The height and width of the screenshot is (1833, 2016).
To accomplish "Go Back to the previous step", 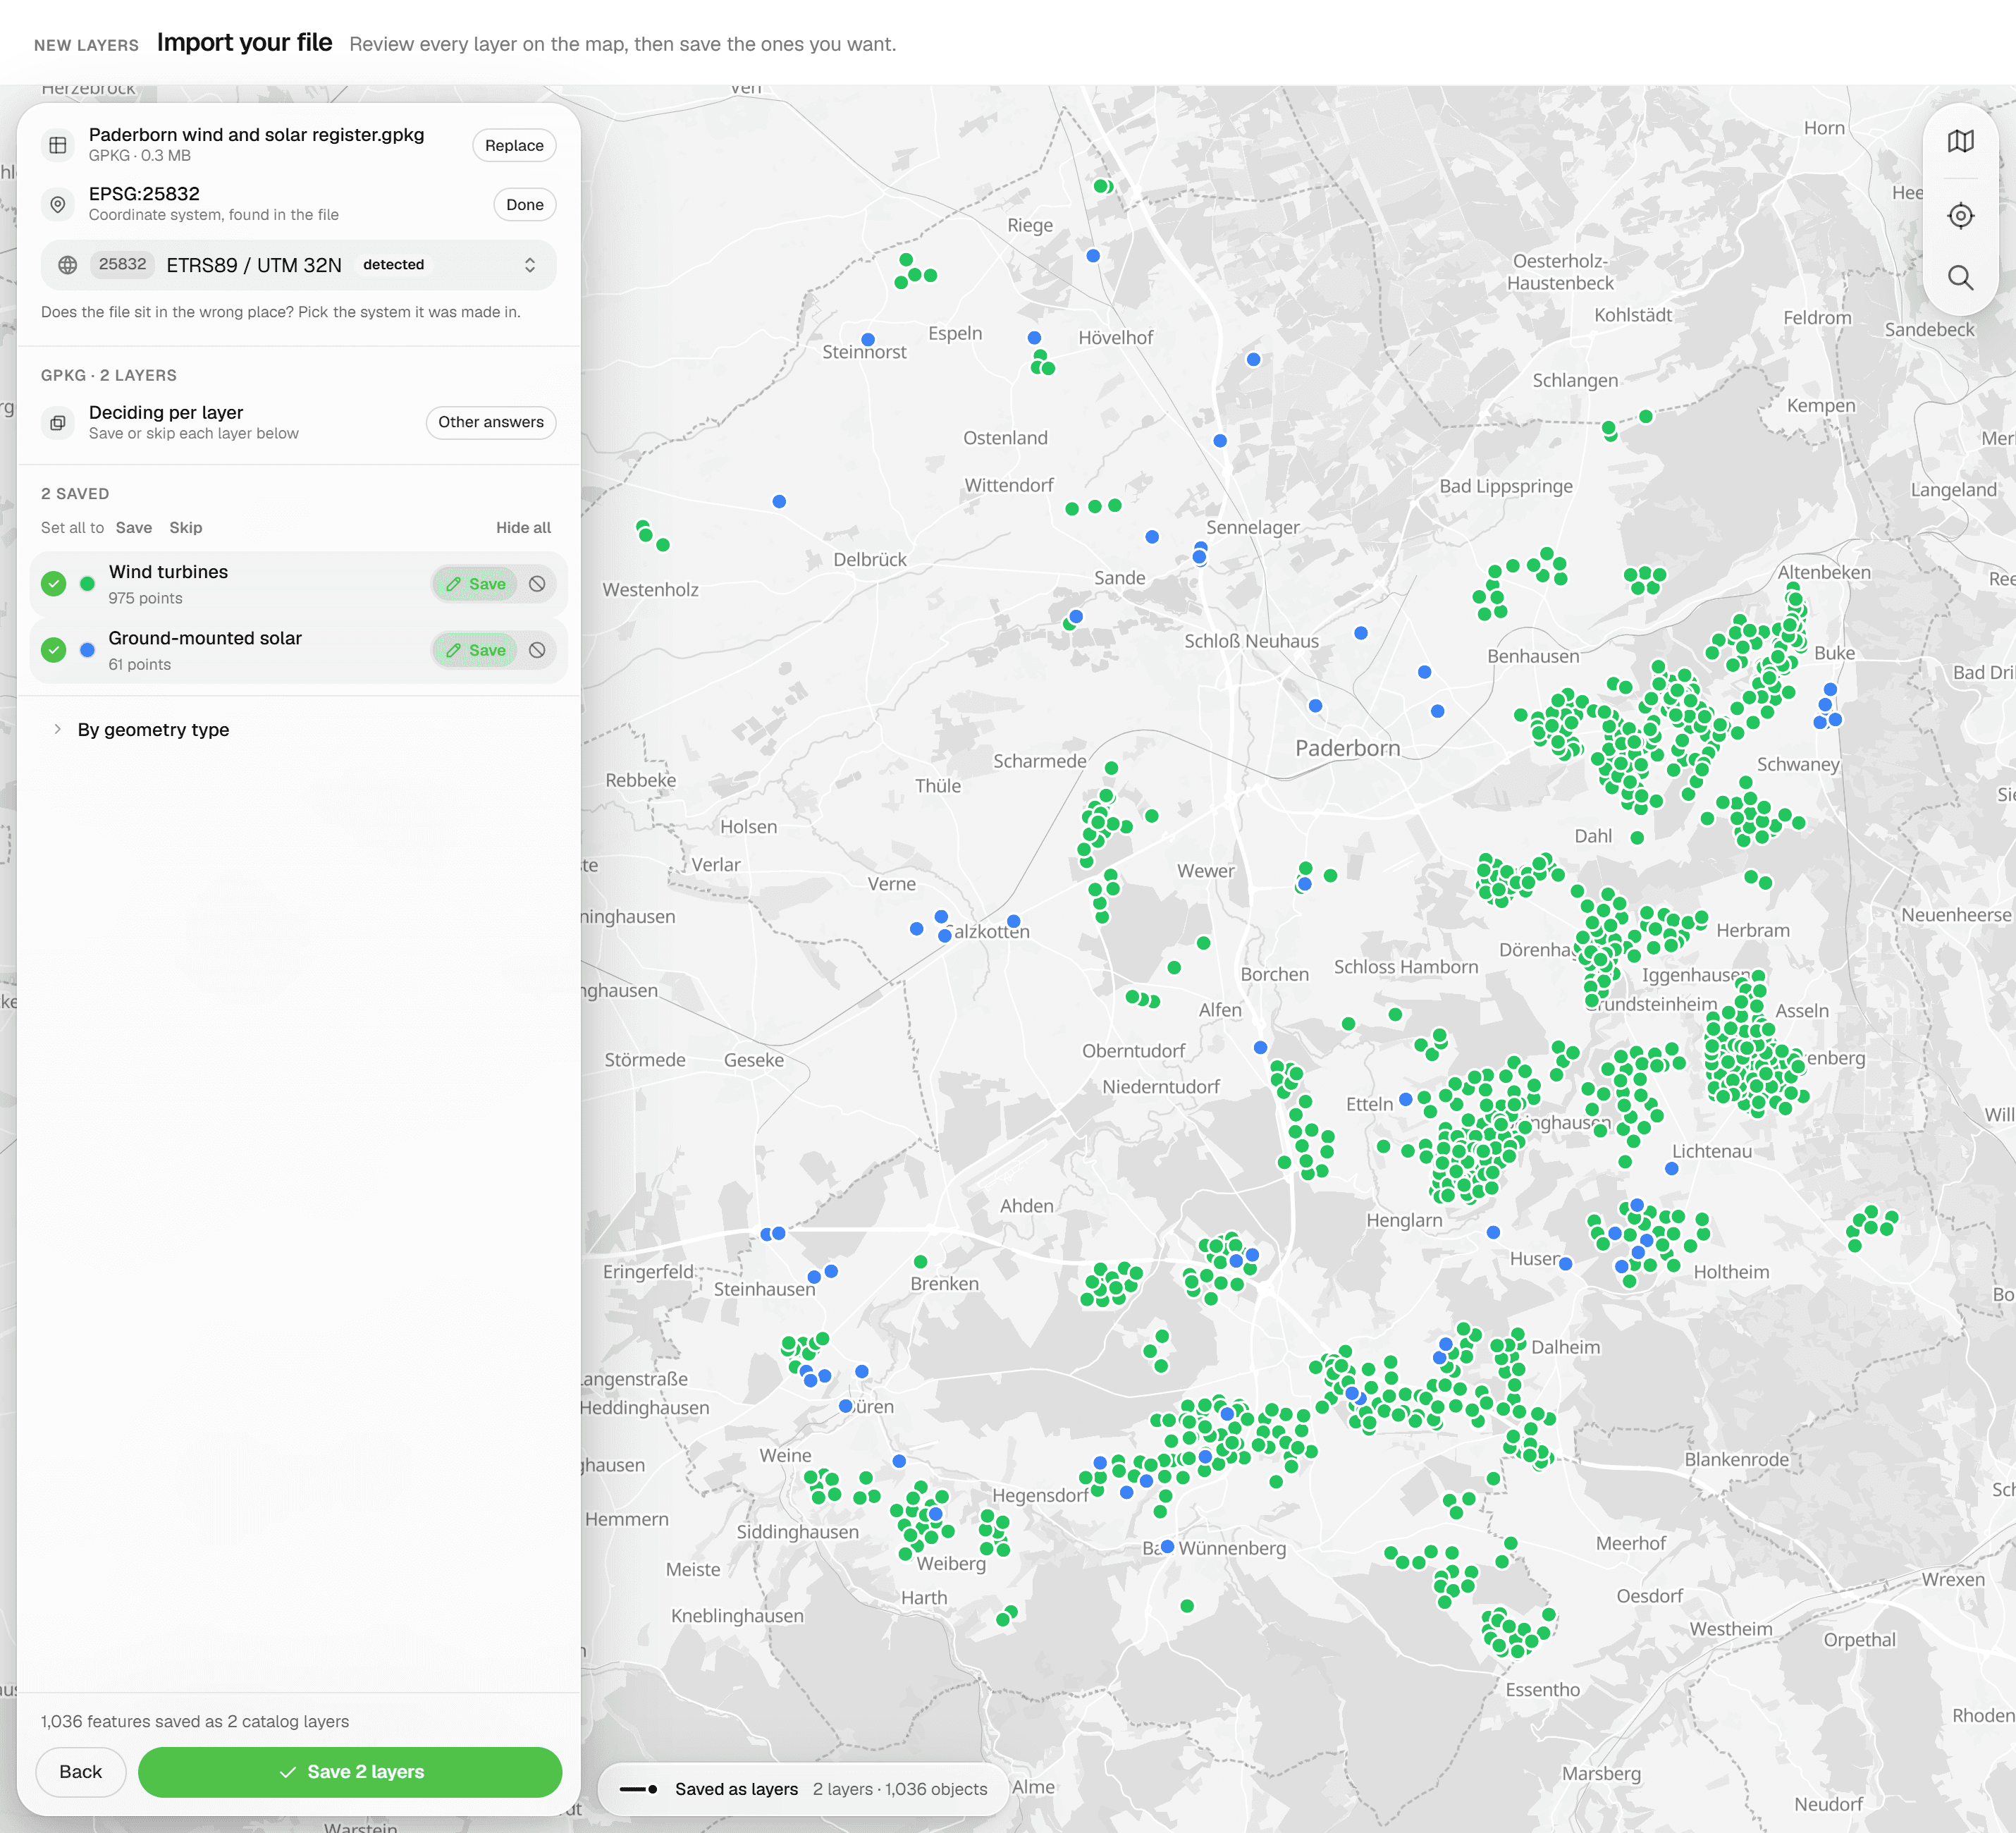I will 80,1772.
